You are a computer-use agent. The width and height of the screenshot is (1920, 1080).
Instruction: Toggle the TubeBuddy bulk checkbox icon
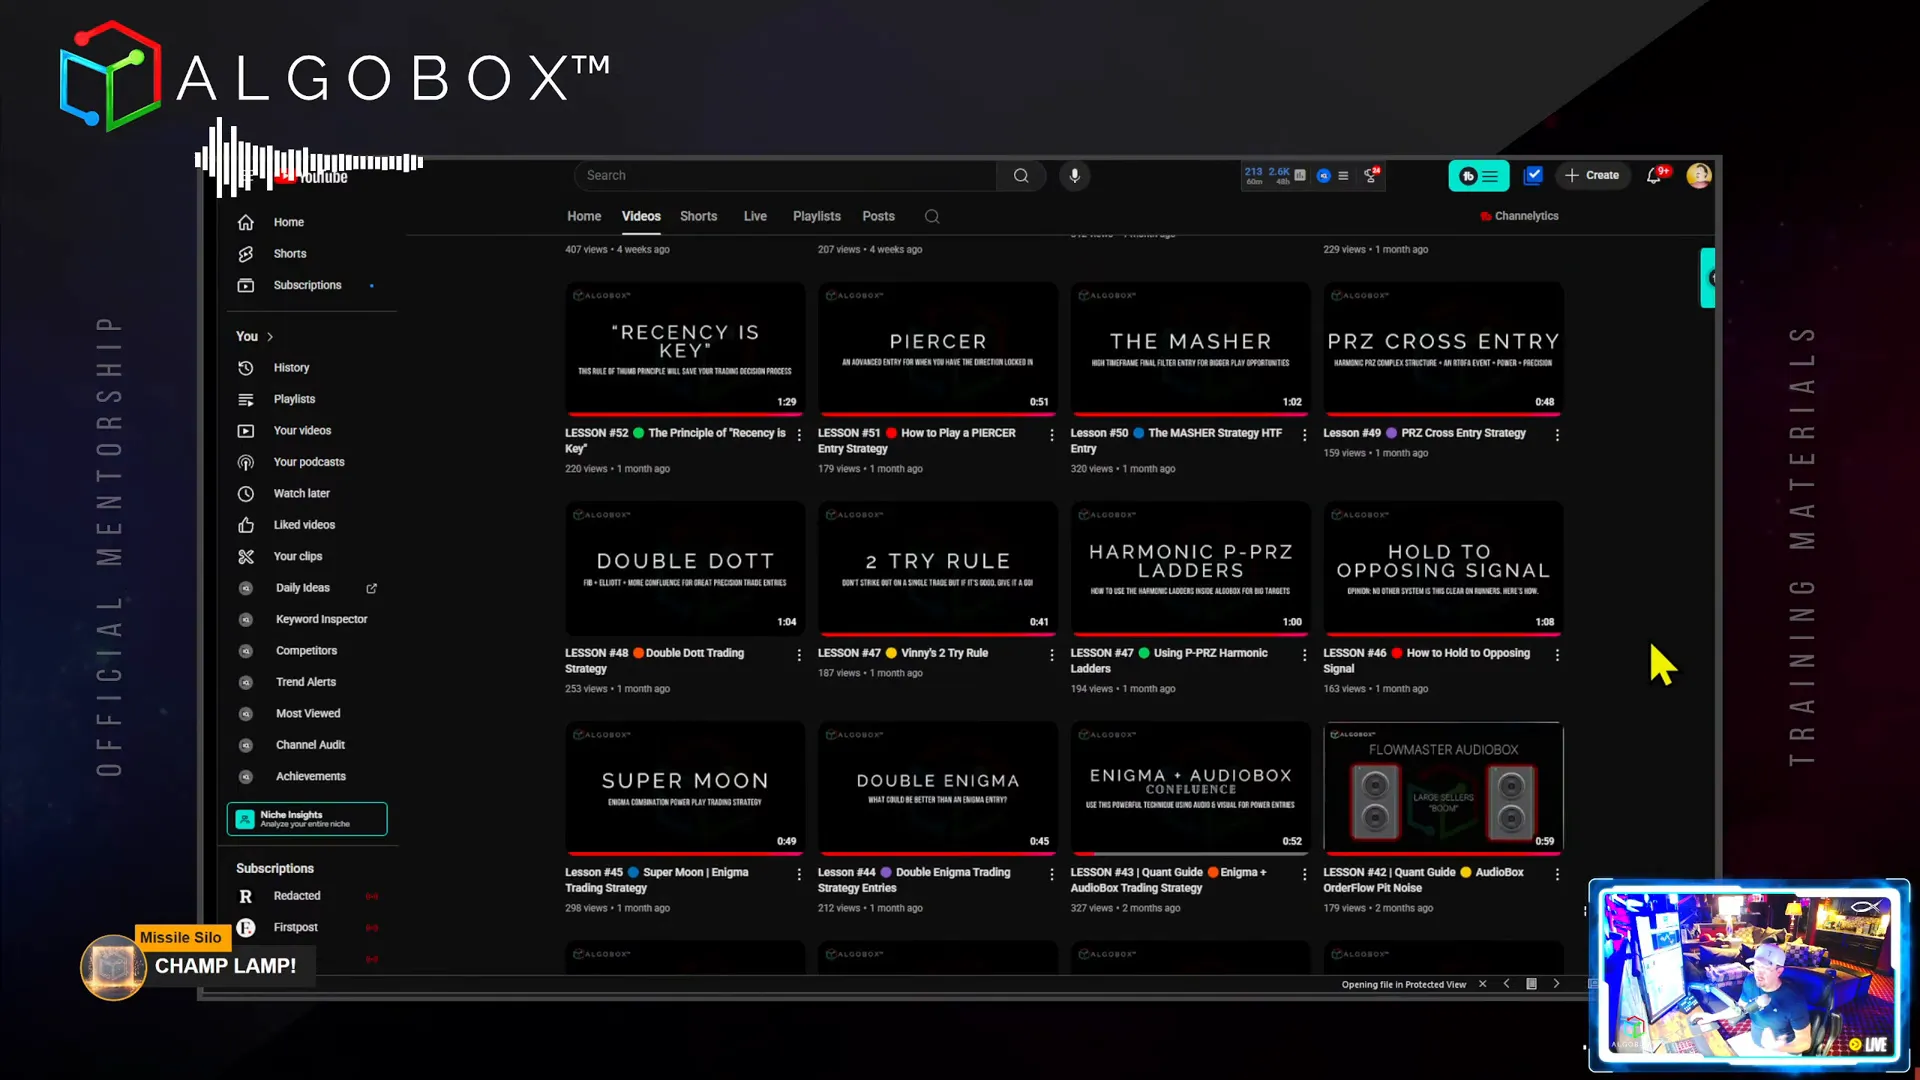click(x=1532, y=176)
